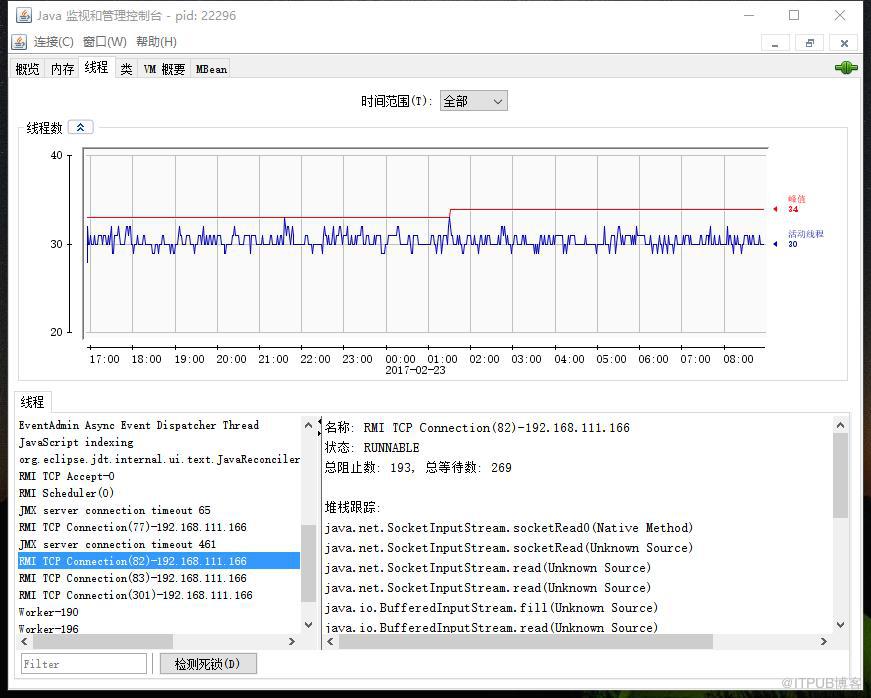The height and width of the screenshot is (698, 871).
Task: Click the 检测死锁(D) button
Action: tap(208, 664)
